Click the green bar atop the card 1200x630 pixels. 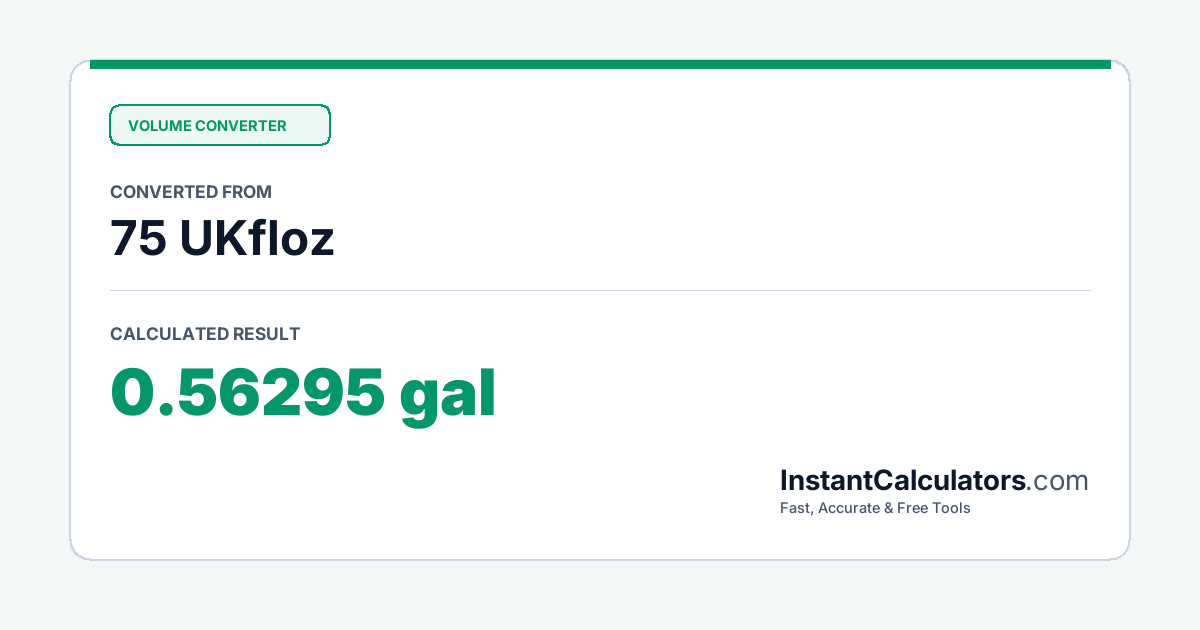(600, 64)
